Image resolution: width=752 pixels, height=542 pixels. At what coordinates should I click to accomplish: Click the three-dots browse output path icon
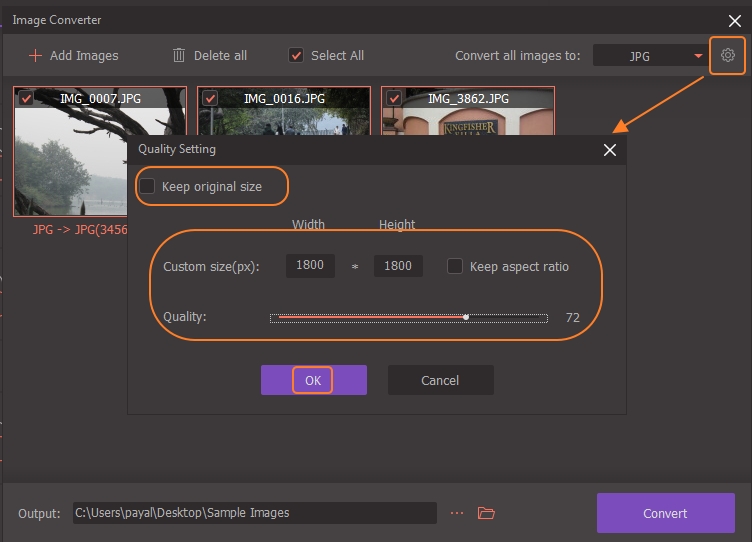457,513
